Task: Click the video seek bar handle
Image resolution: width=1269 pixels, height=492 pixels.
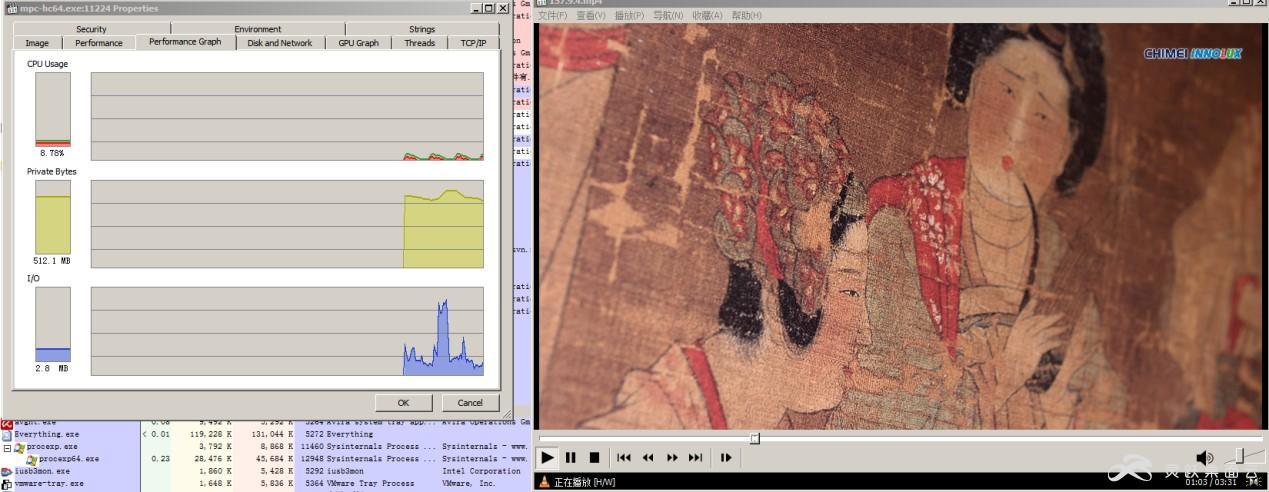Action: [755, 438]
